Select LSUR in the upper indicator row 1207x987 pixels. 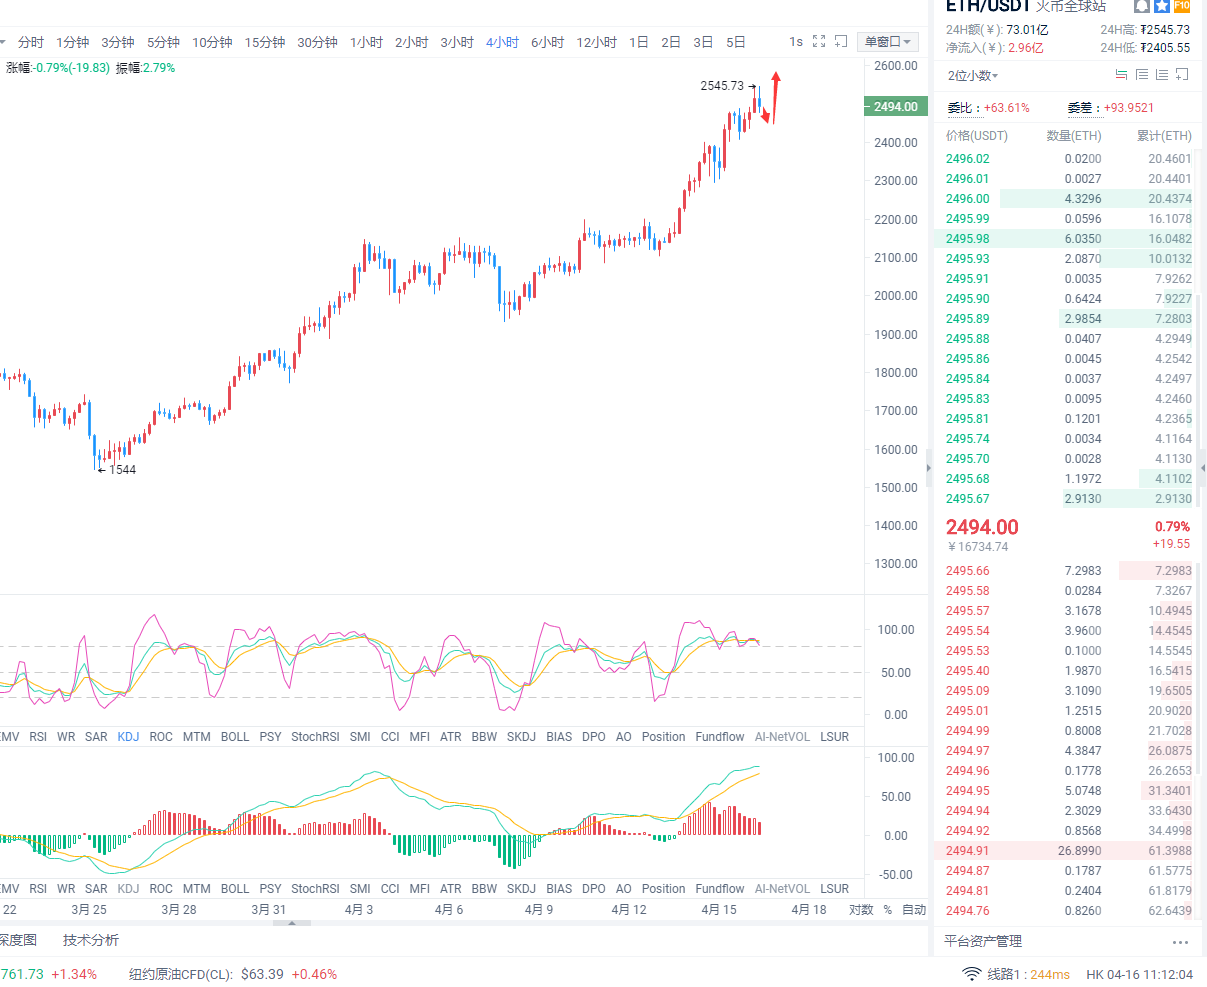pyautogui.click(x=834, y=737)
